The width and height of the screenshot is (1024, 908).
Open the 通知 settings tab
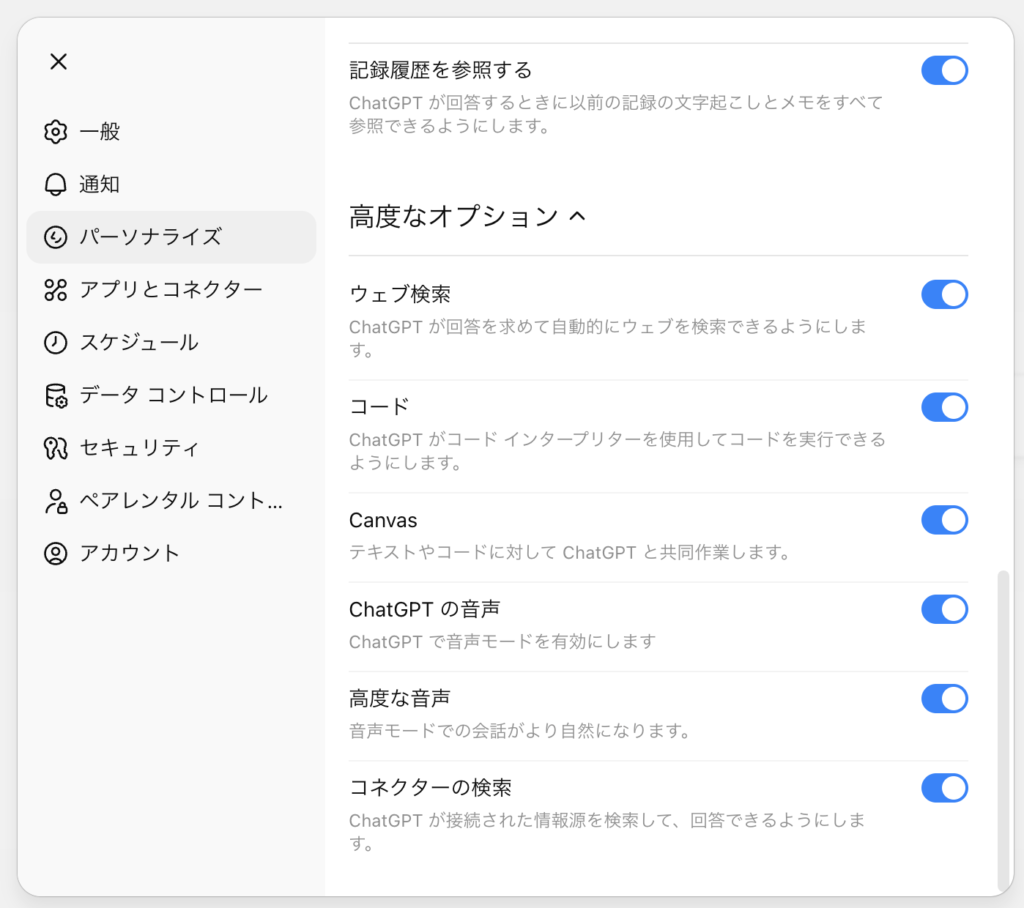pyautogui.click(x=100, y=185)
